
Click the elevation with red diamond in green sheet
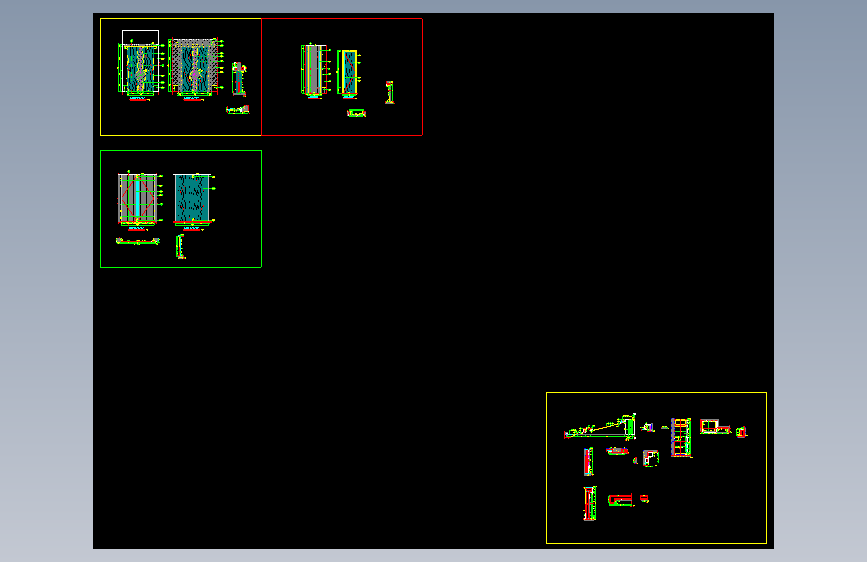tap(138, 200)
